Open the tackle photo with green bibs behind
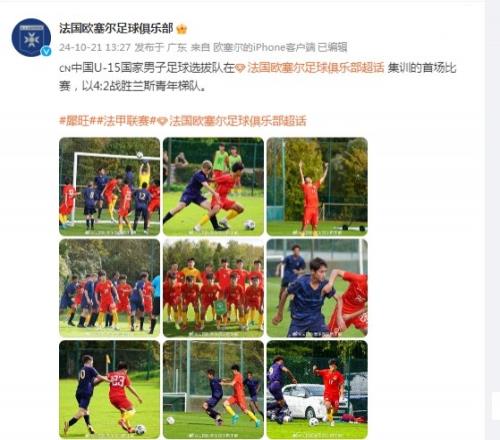Screen dimensions: 500x440 tap(213, 187)
